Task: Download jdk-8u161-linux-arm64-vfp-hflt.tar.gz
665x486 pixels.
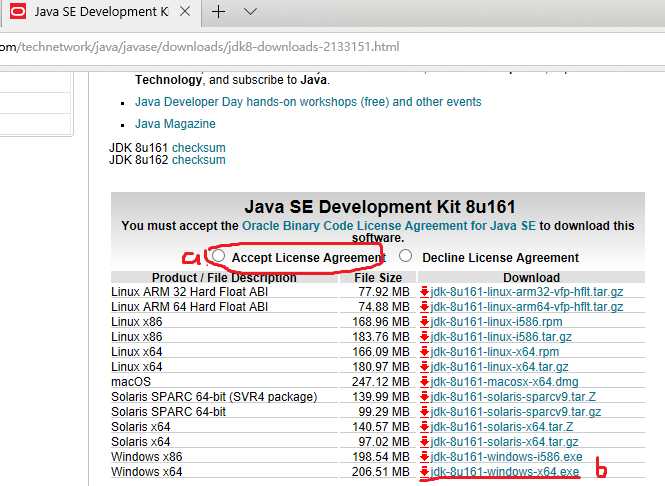Action: (527, 307)
